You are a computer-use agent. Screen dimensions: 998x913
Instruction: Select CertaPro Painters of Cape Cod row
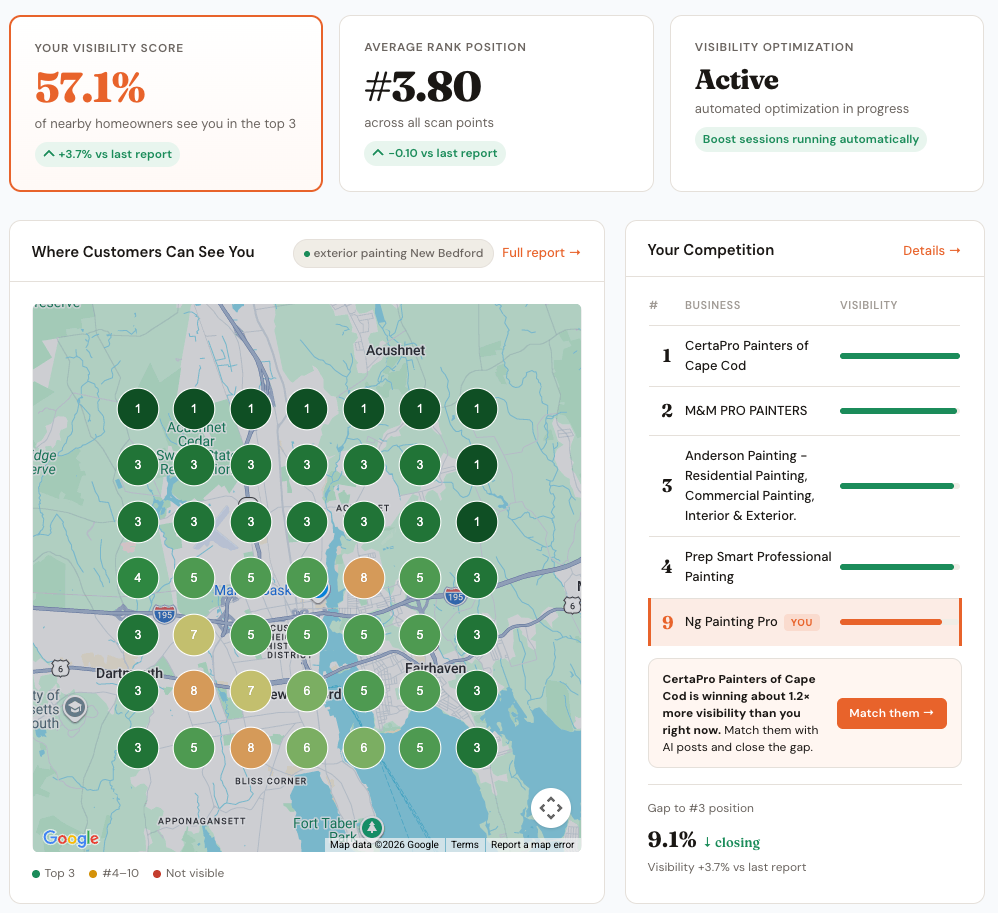[804, 356]
